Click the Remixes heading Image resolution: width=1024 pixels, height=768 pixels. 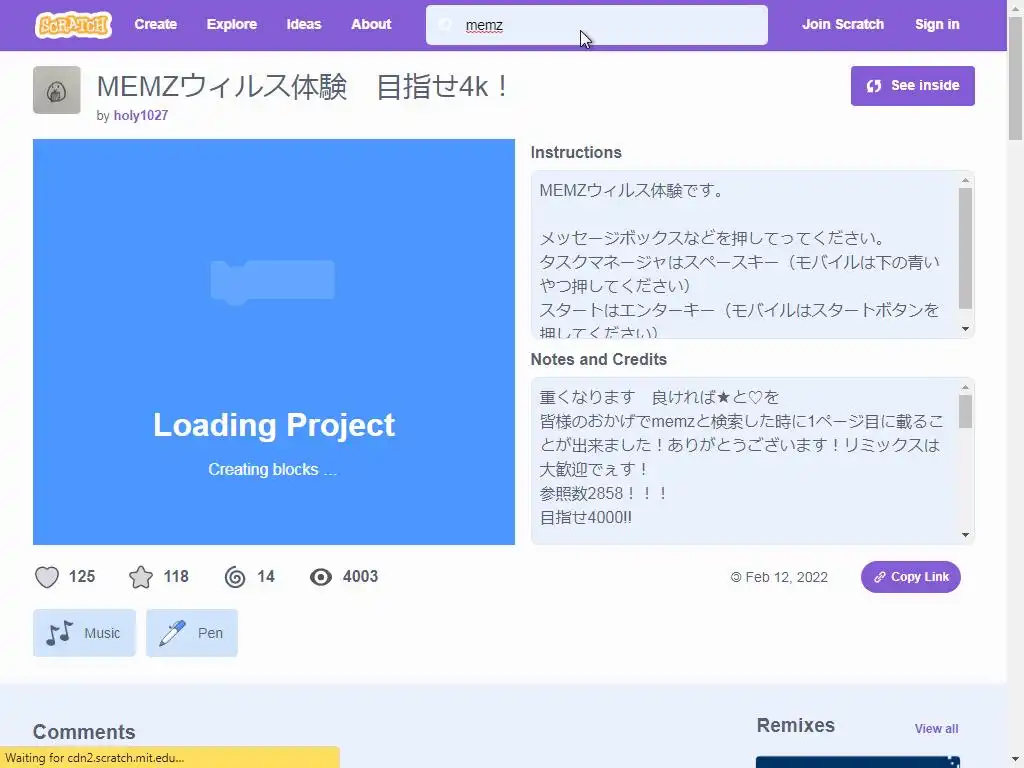point(795,726)
